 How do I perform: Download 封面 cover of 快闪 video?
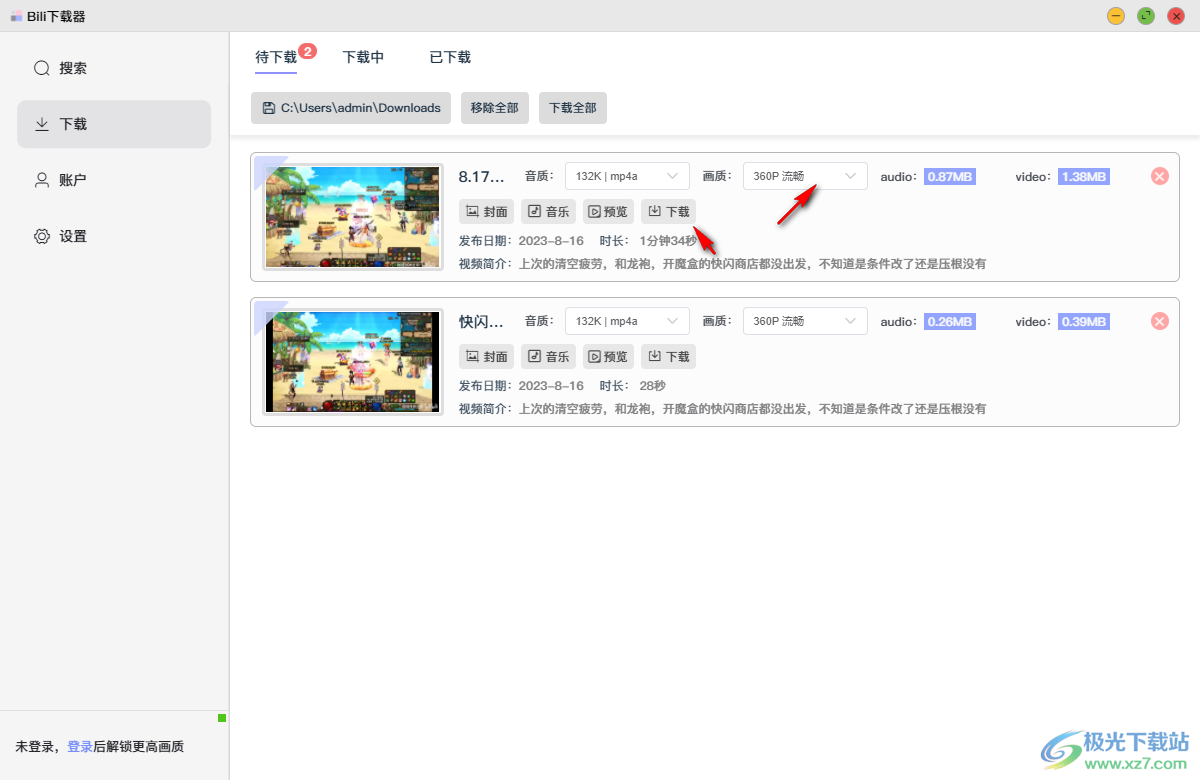[486, 357]
